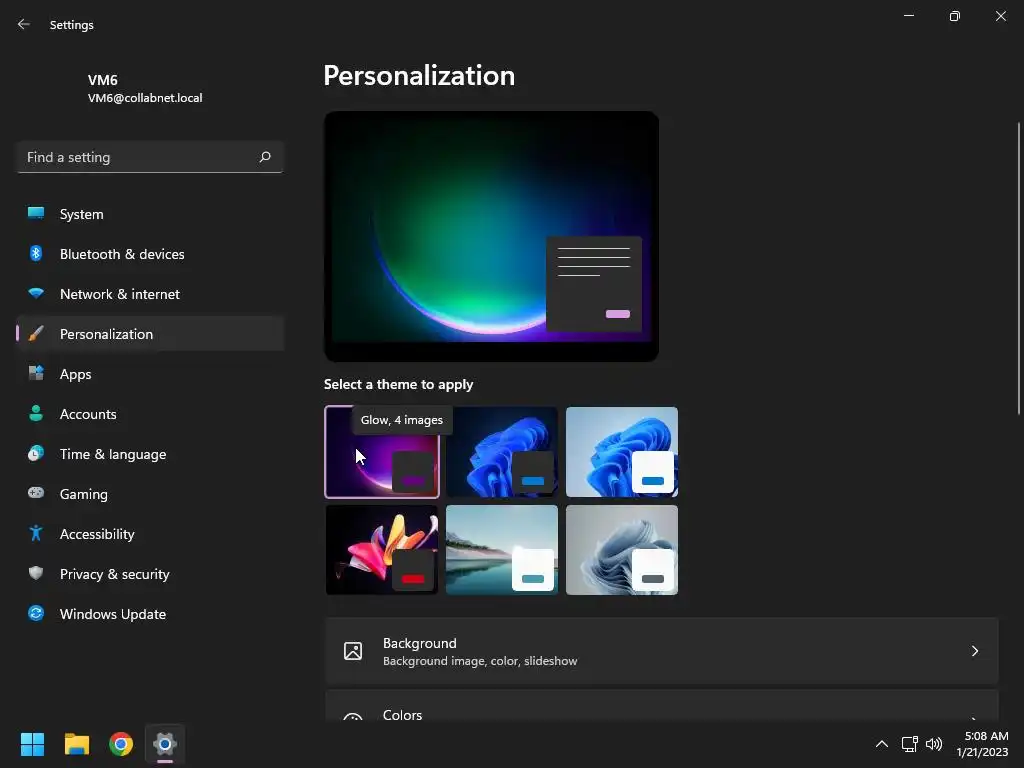1024x768 pixels.
Task: Click the volume speaker tray icon
Action: point(934,744)
